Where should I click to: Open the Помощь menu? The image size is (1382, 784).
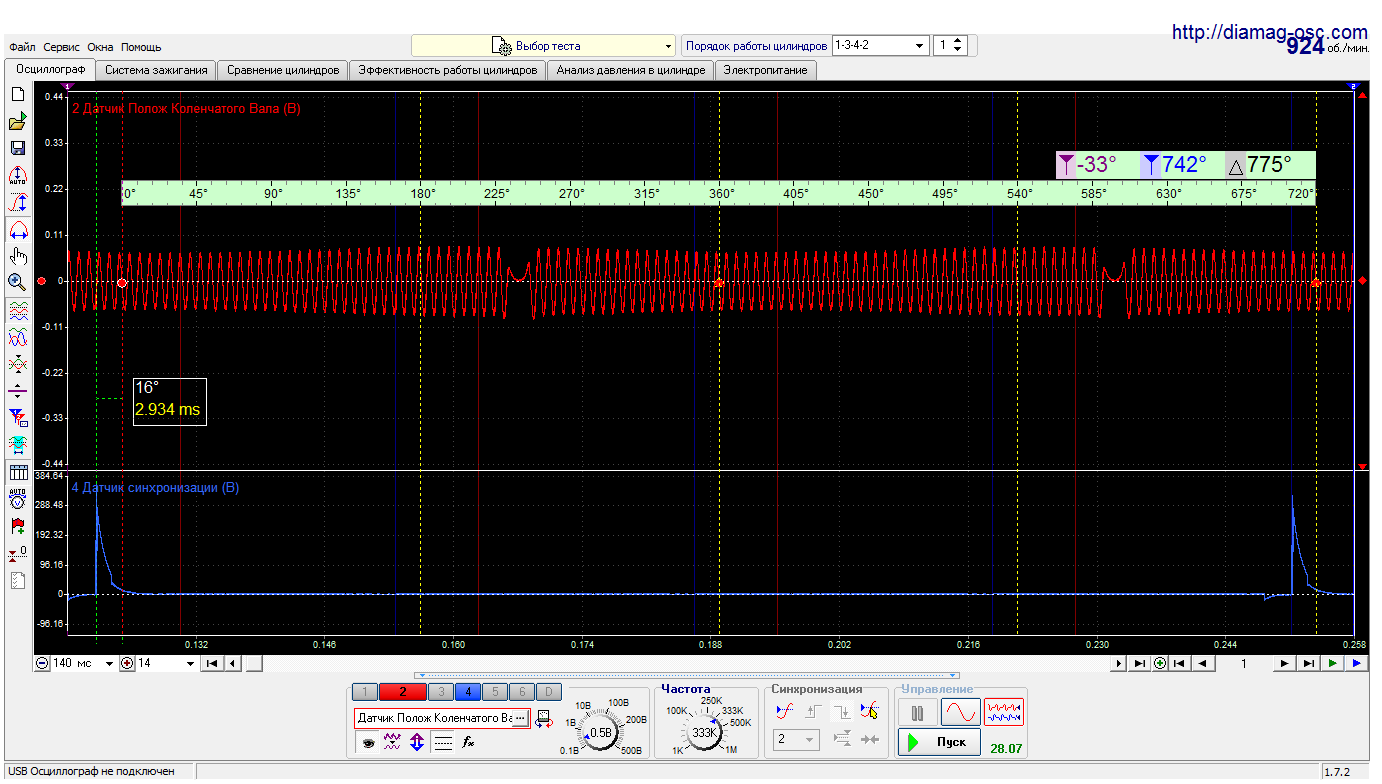coord(141,47)
